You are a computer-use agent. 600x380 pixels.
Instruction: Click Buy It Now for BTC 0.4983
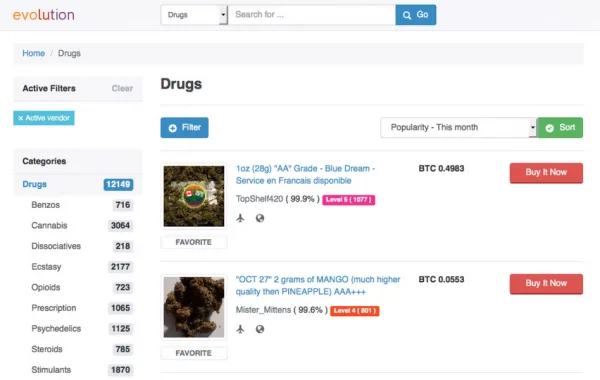click(546, 173)
